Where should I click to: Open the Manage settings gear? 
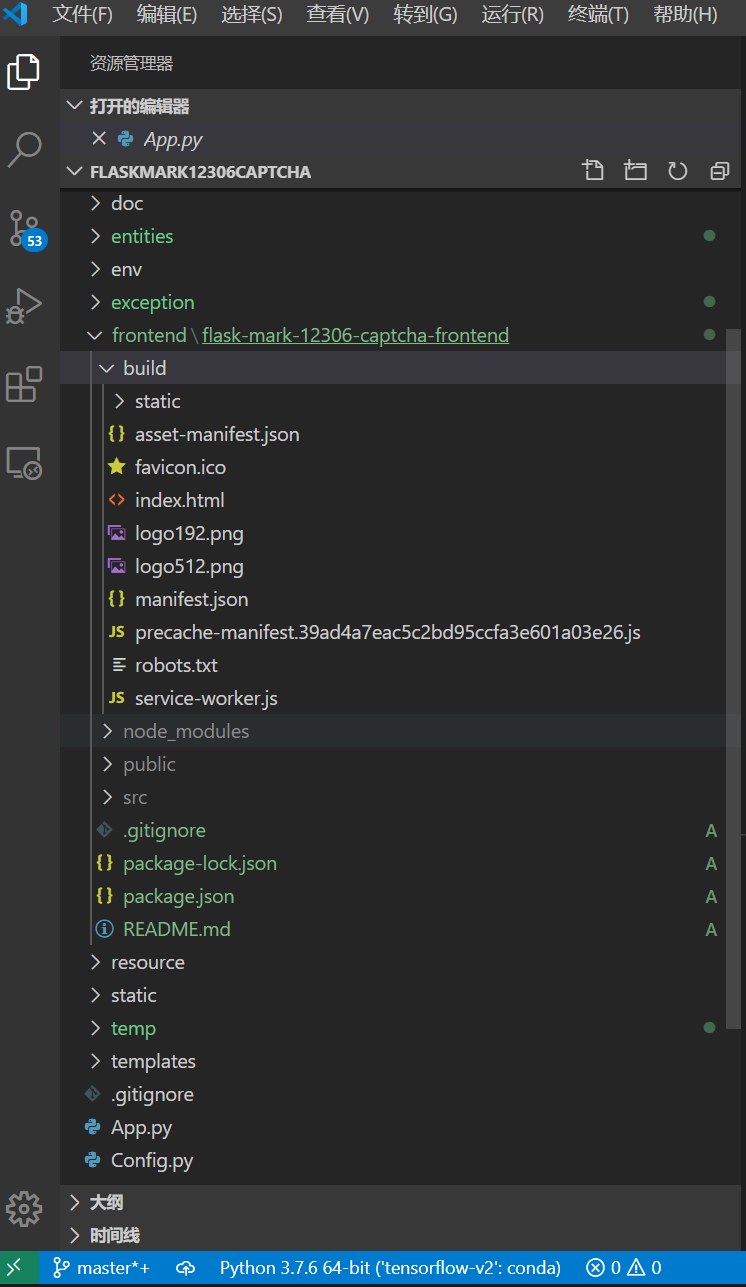pos(25,1207)
